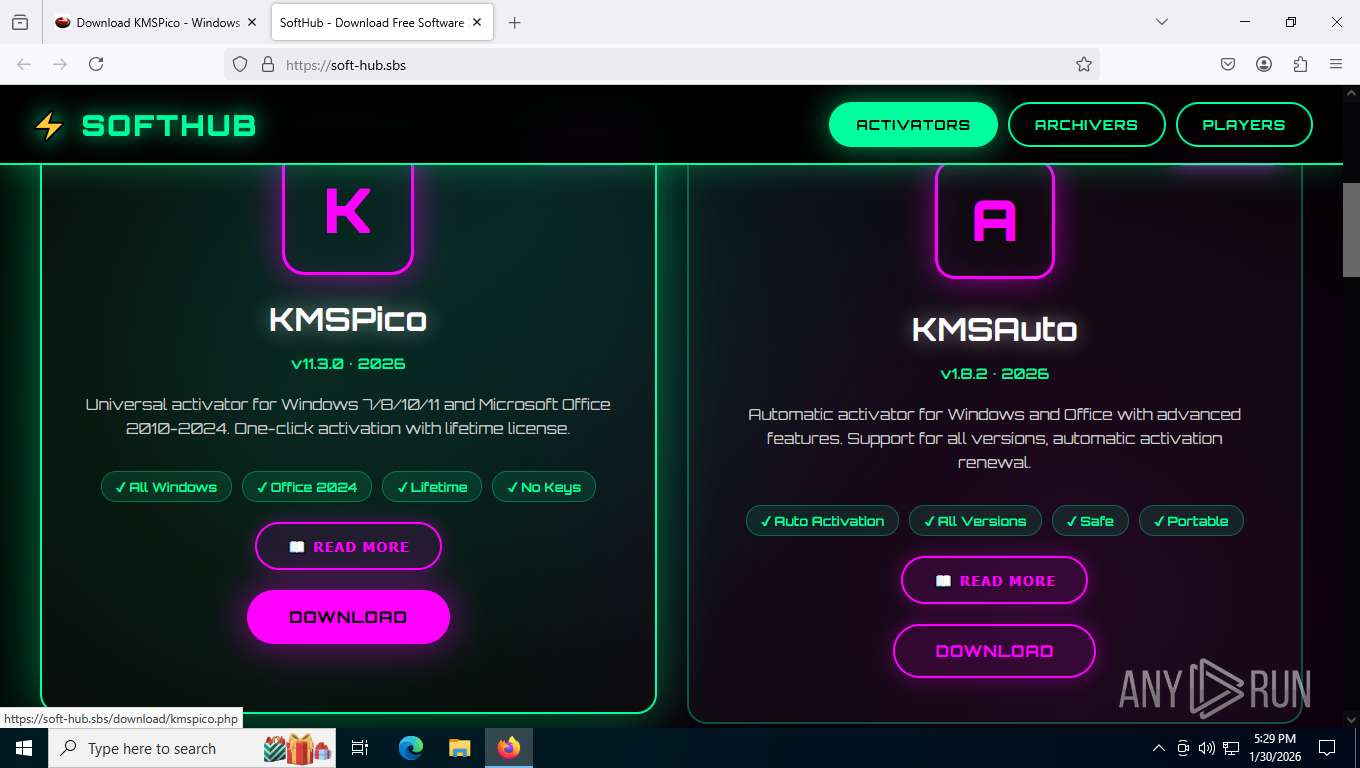Read more about KMSPico
1360x768 pixels.
point(348,547)
